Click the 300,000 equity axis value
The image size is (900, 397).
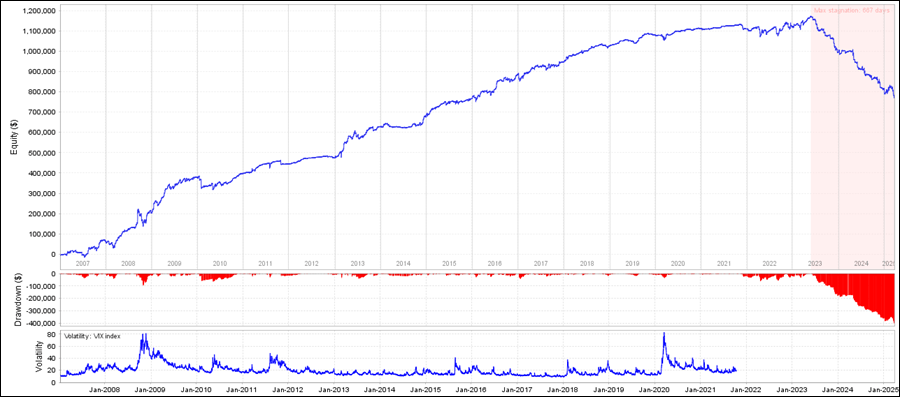42,193
